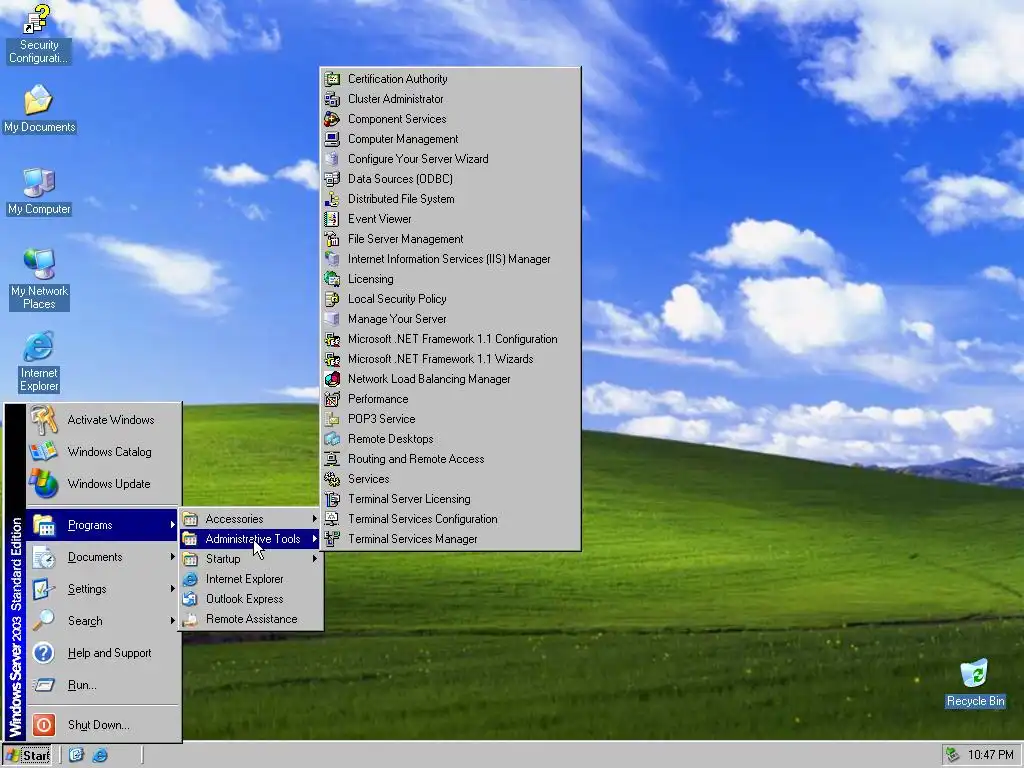Open POP3 Service icon

point(332,419)
